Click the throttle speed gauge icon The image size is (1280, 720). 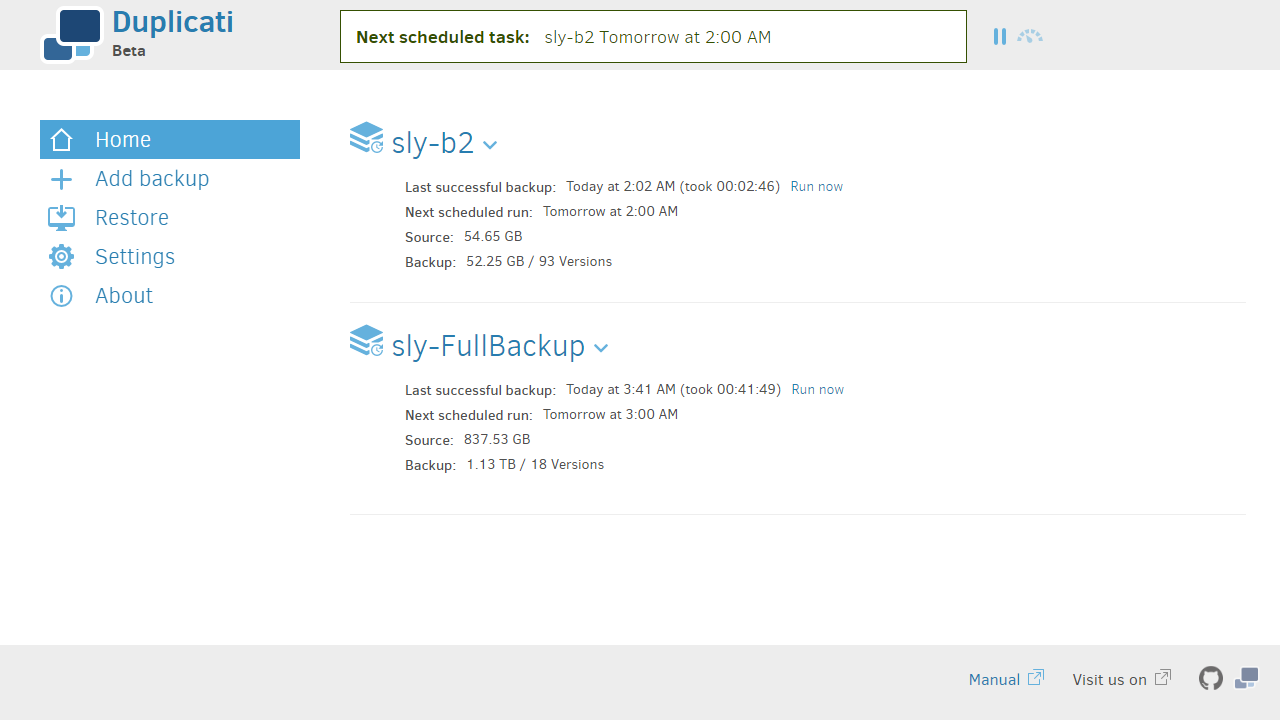(1030, 37)
